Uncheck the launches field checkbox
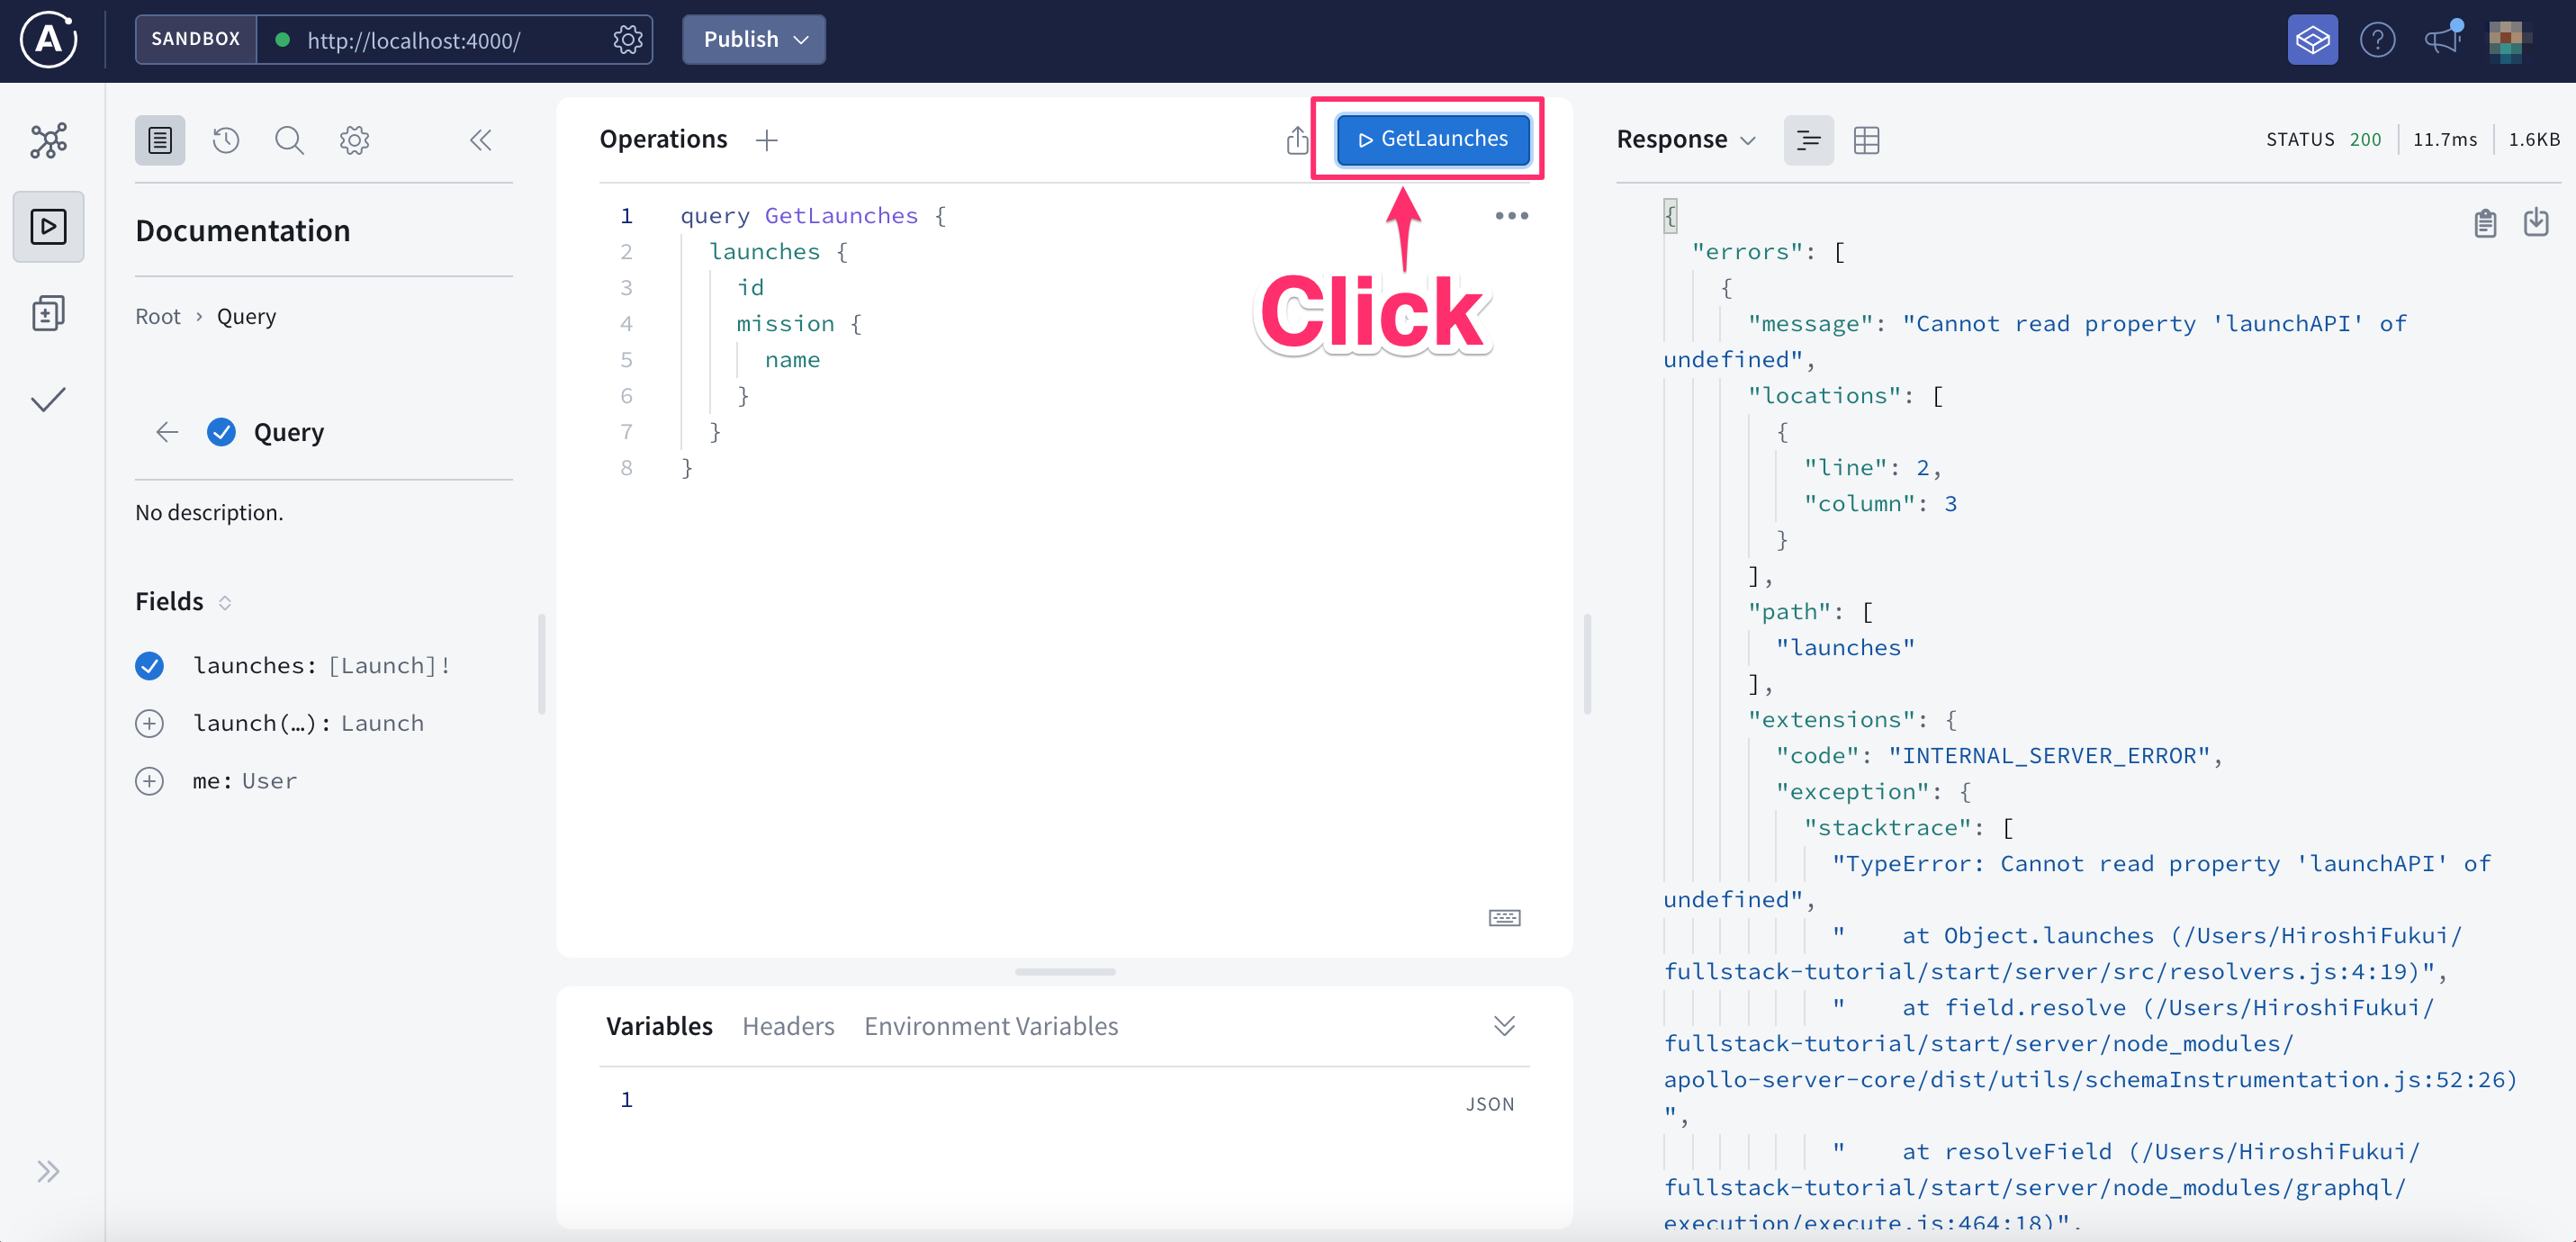 tap(150, 666)
